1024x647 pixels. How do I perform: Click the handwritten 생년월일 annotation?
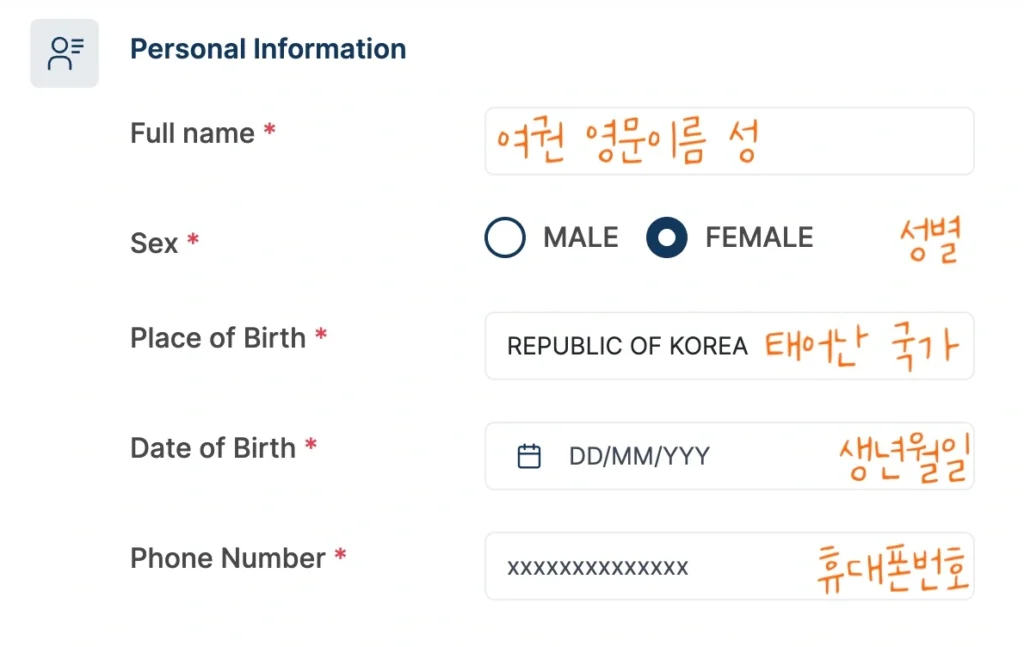906,457
